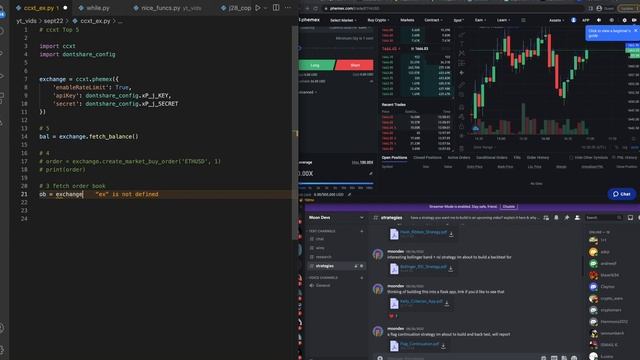Run the Python file with the editor play button
The height and width of the screenshot is (360, 640).
pyautogui.click(x=258, y=8)
